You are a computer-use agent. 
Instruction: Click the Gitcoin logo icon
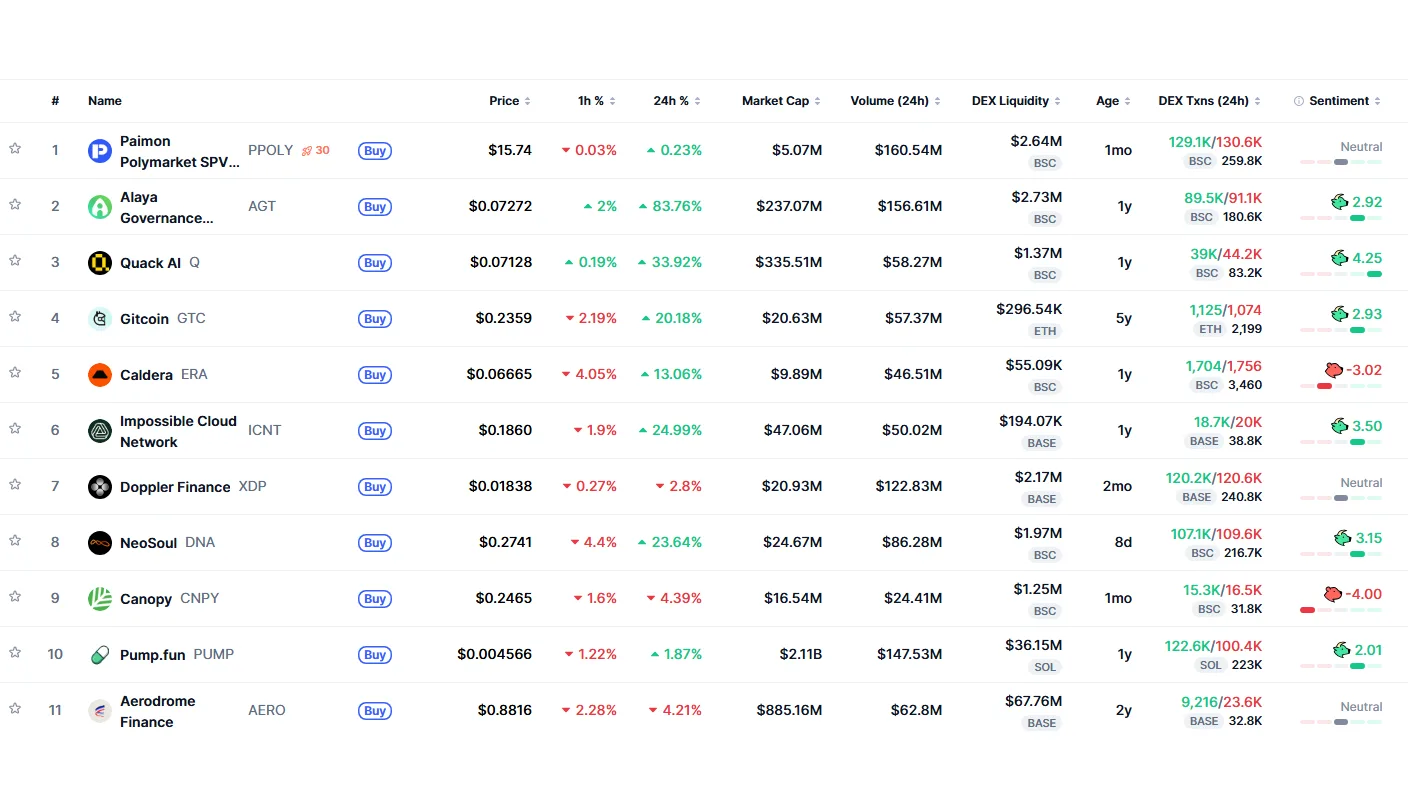point(99,319)
